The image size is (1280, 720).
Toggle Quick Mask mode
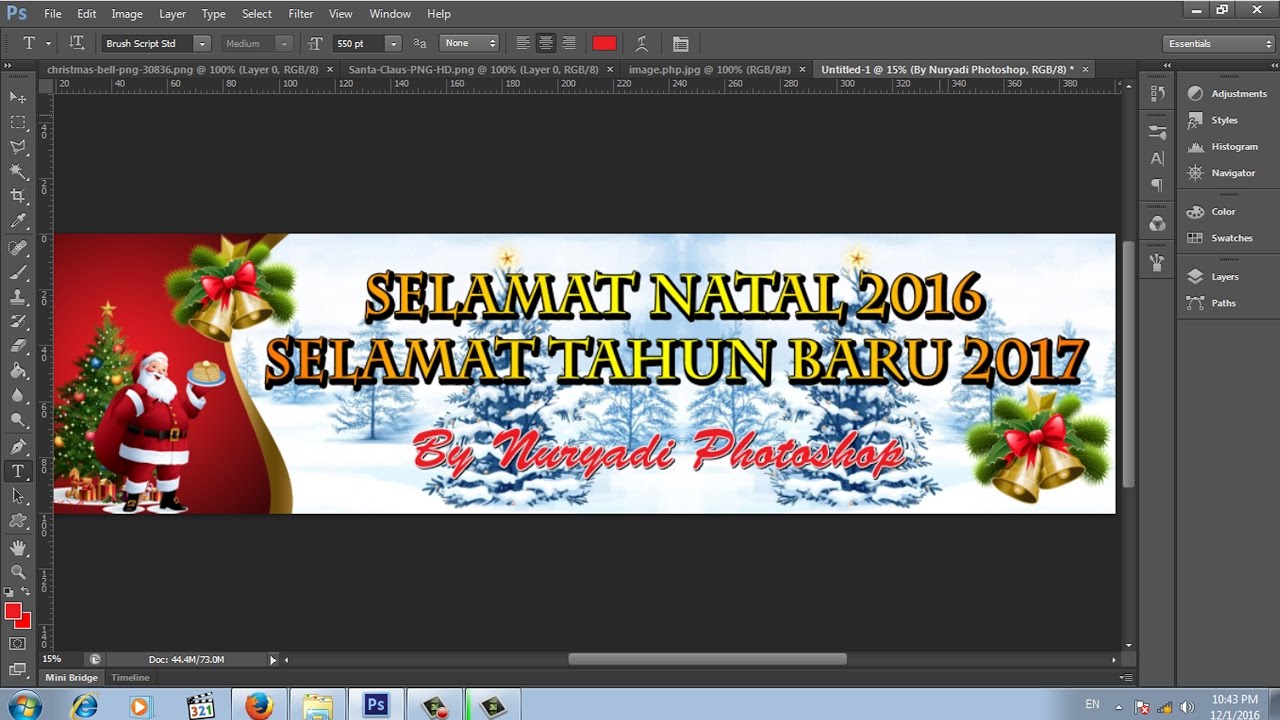click(x=18, y=643)
